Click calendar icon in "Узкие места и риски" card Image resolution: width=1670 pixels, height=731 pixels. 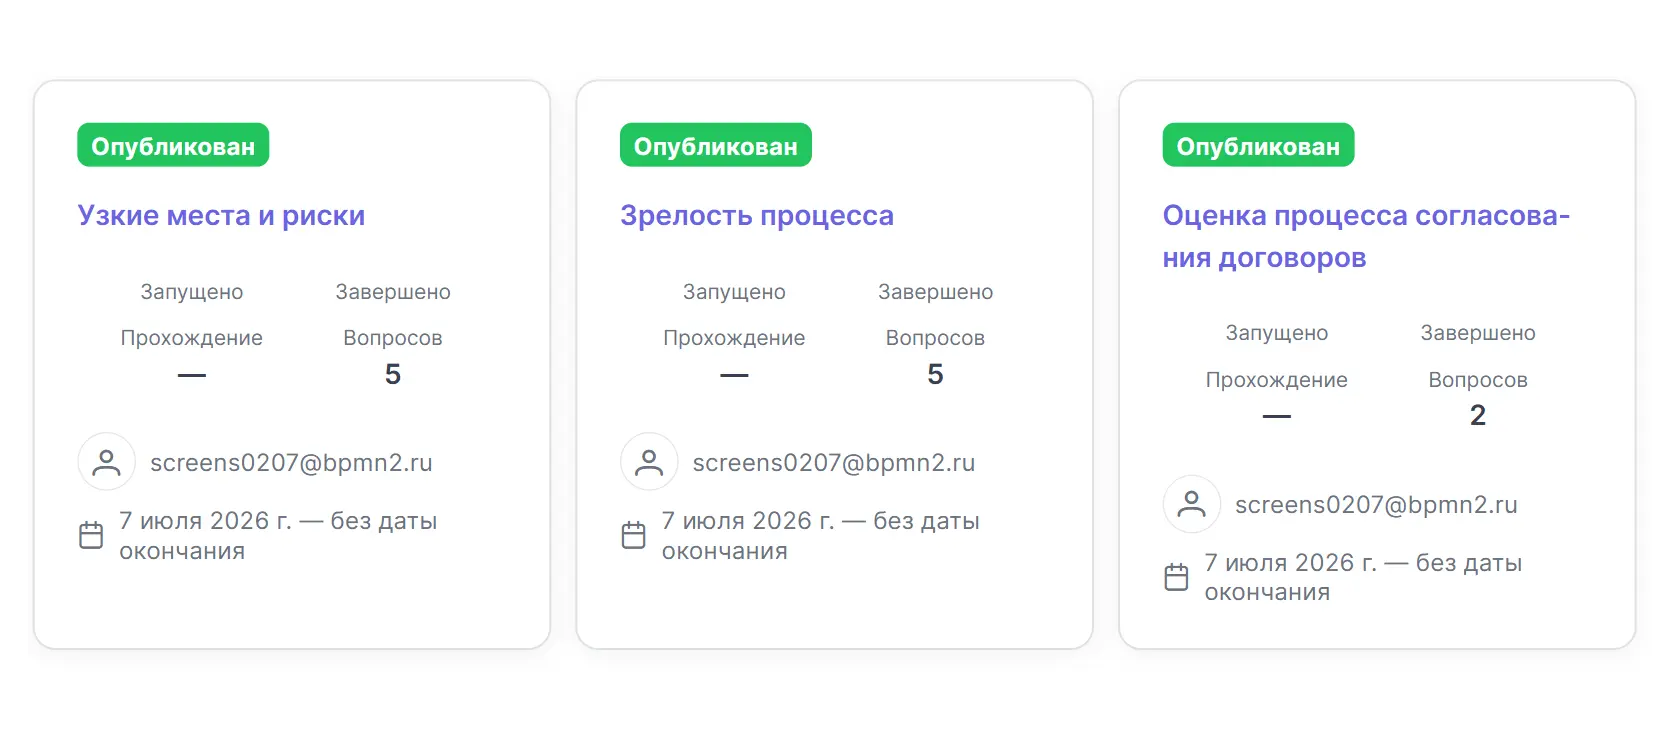tap(91, 535)
